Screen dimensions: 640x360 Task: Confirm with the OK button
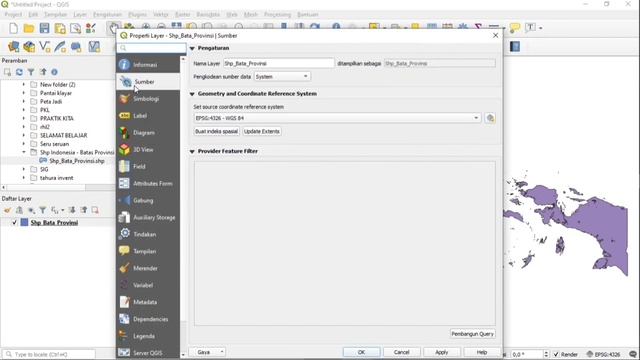[361, 352]
